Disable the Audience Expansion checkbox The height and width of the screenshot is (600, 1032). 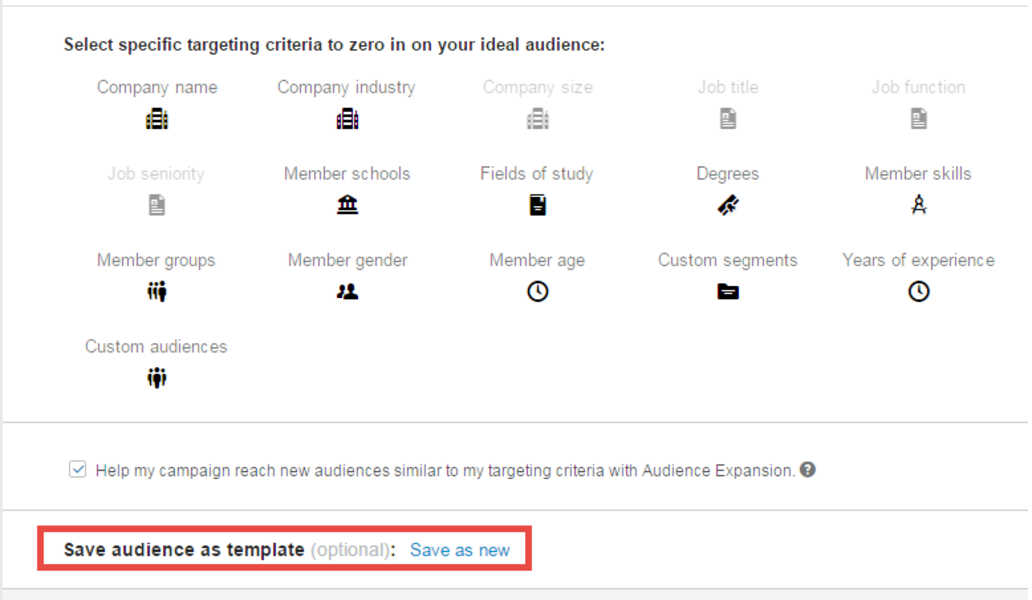pyautogui.click(x=78, y=469)
